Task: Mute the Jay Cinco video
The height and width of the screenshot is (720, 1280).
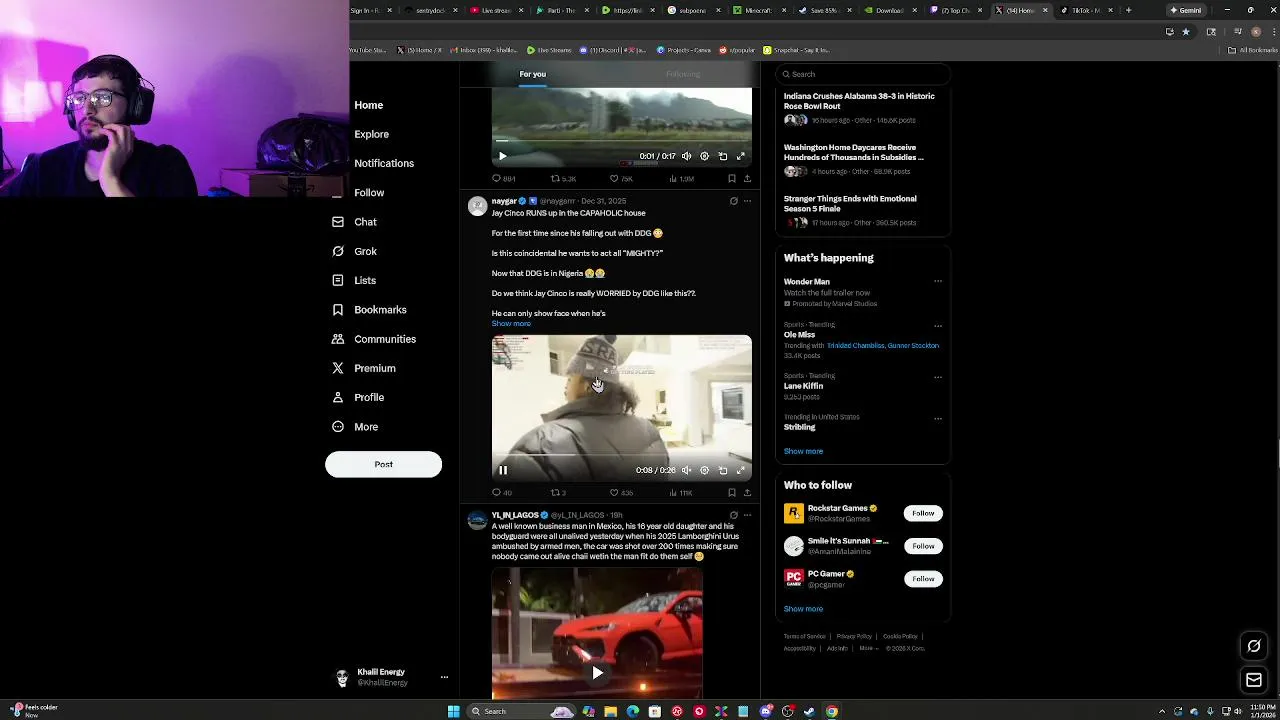Action: click(x=686, y=470)
